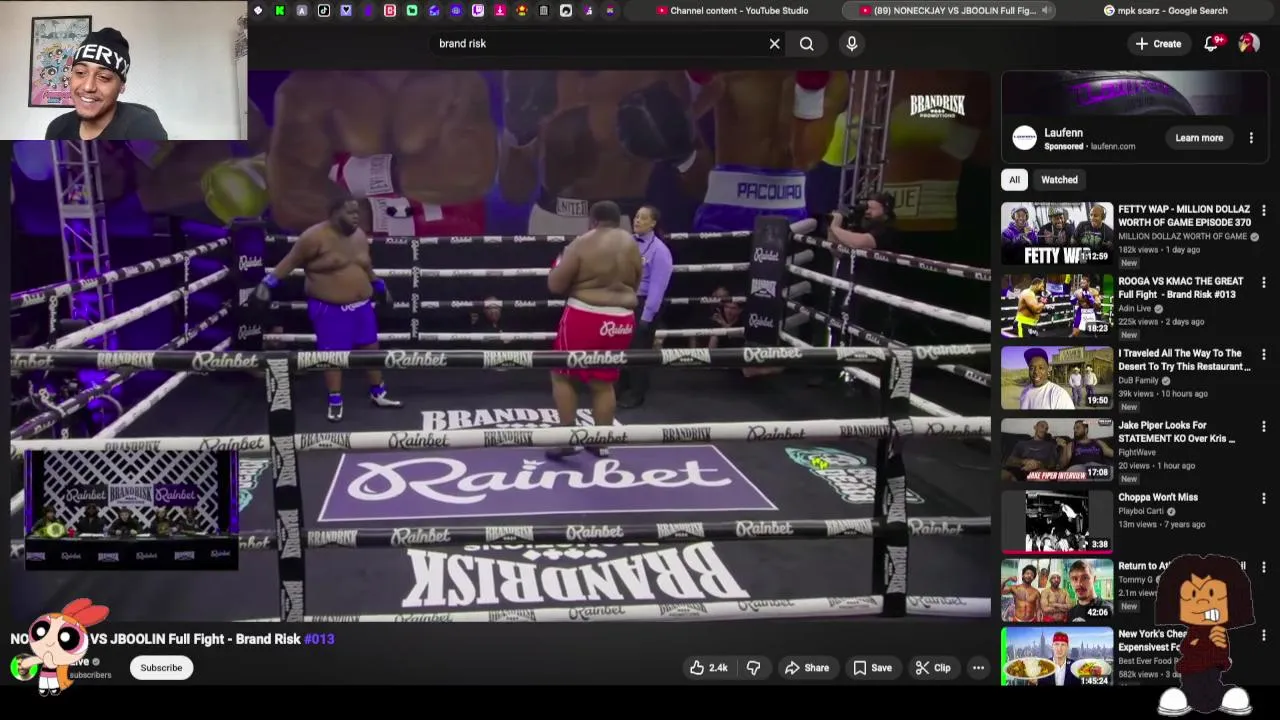Open more actions three-dot menu under video
This screenshot has height=720, width=1280.
coord(979,668)
